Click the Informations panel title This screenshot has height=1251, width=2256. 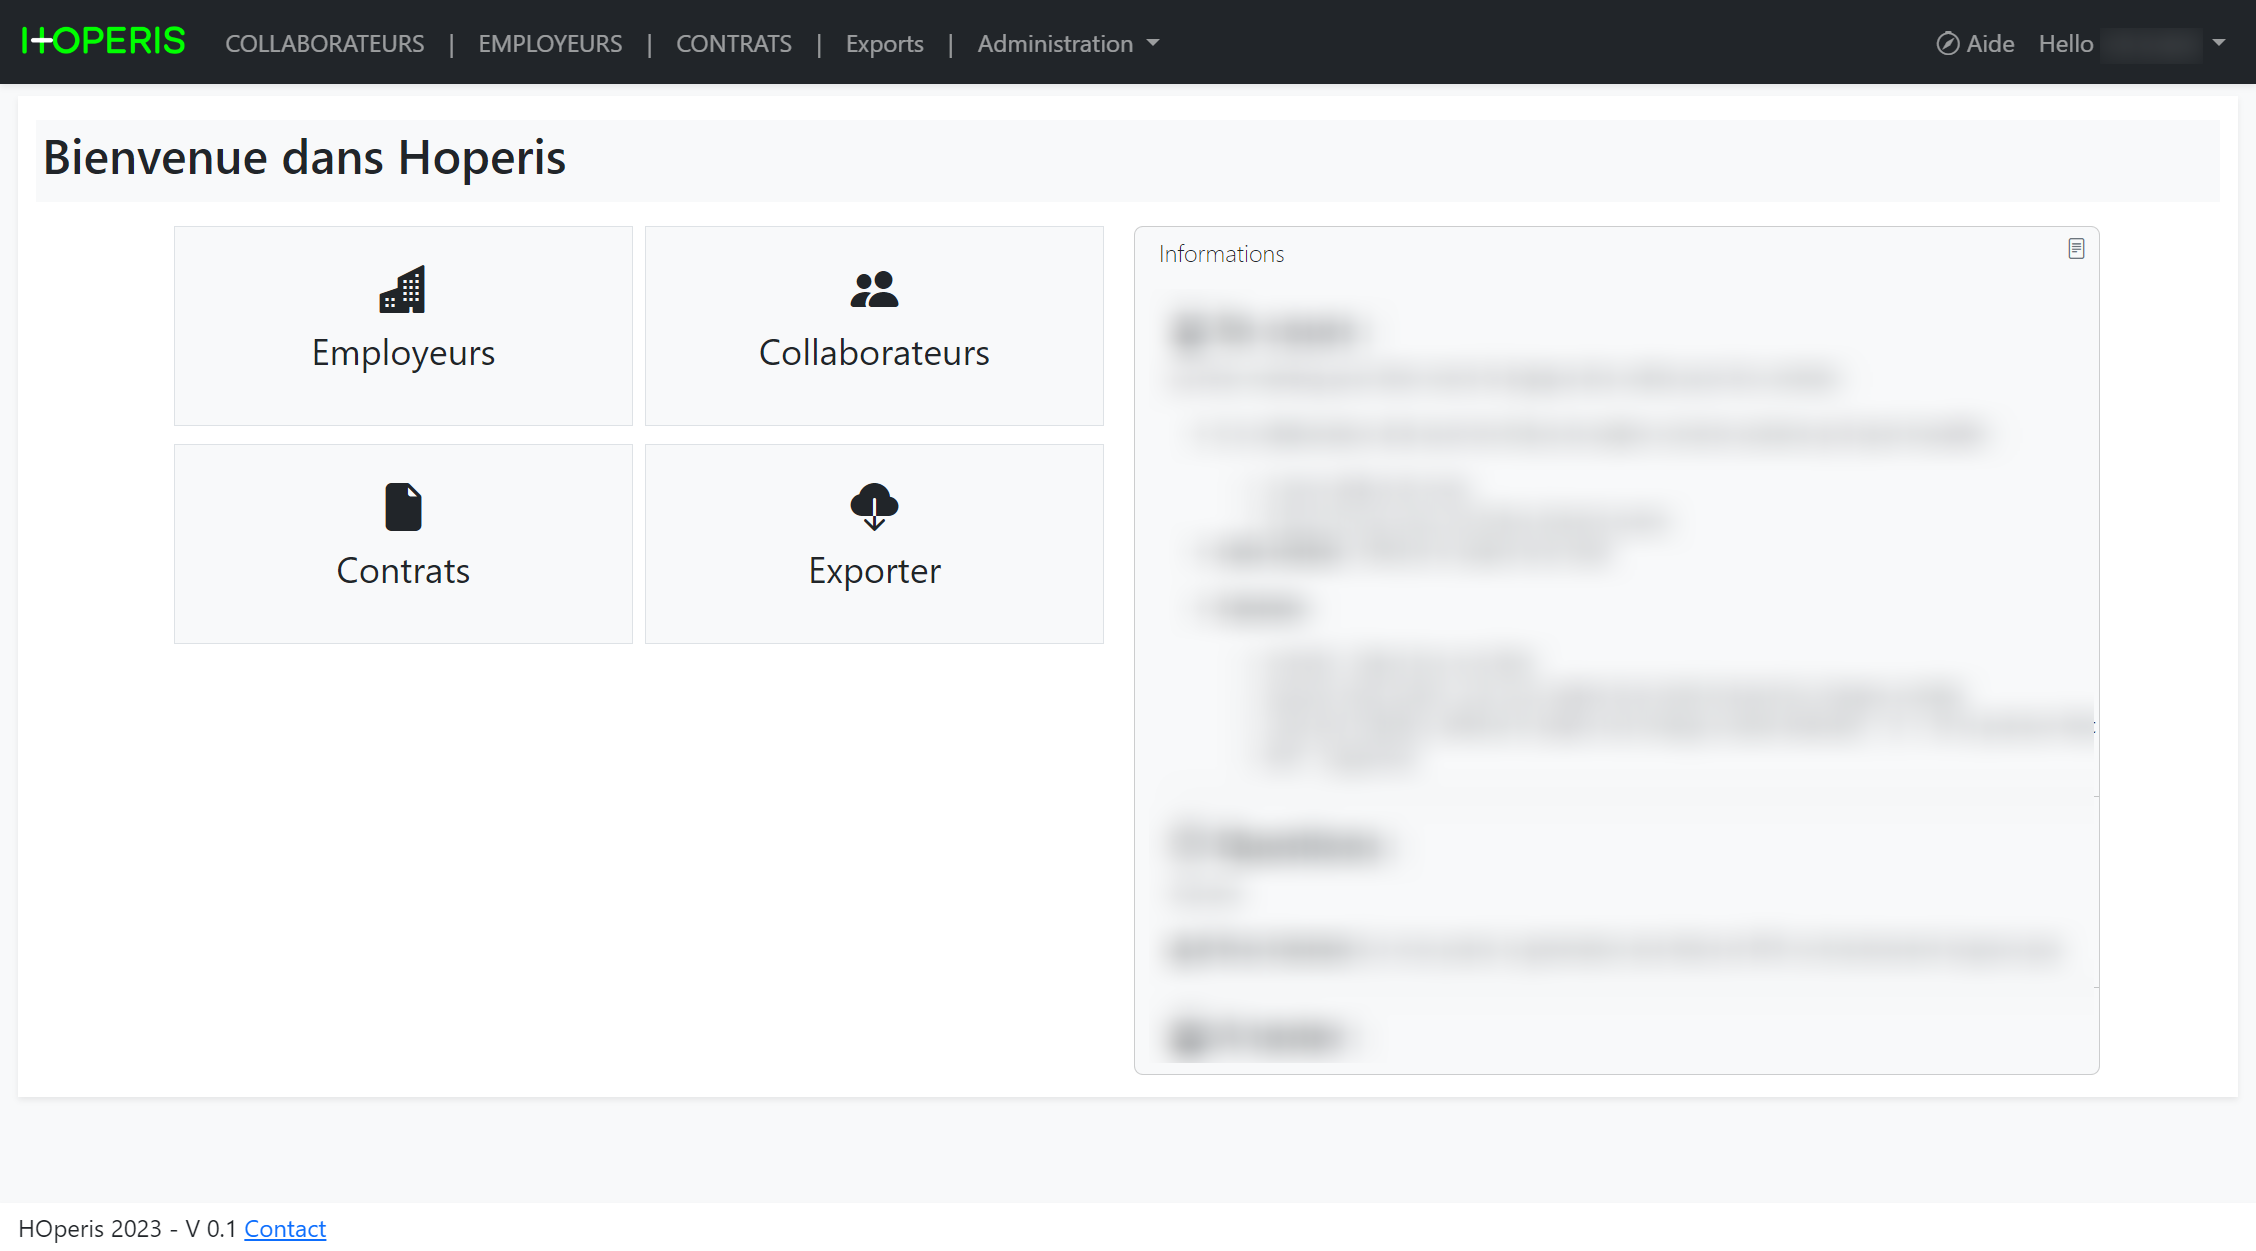(x=1221, y=254)
